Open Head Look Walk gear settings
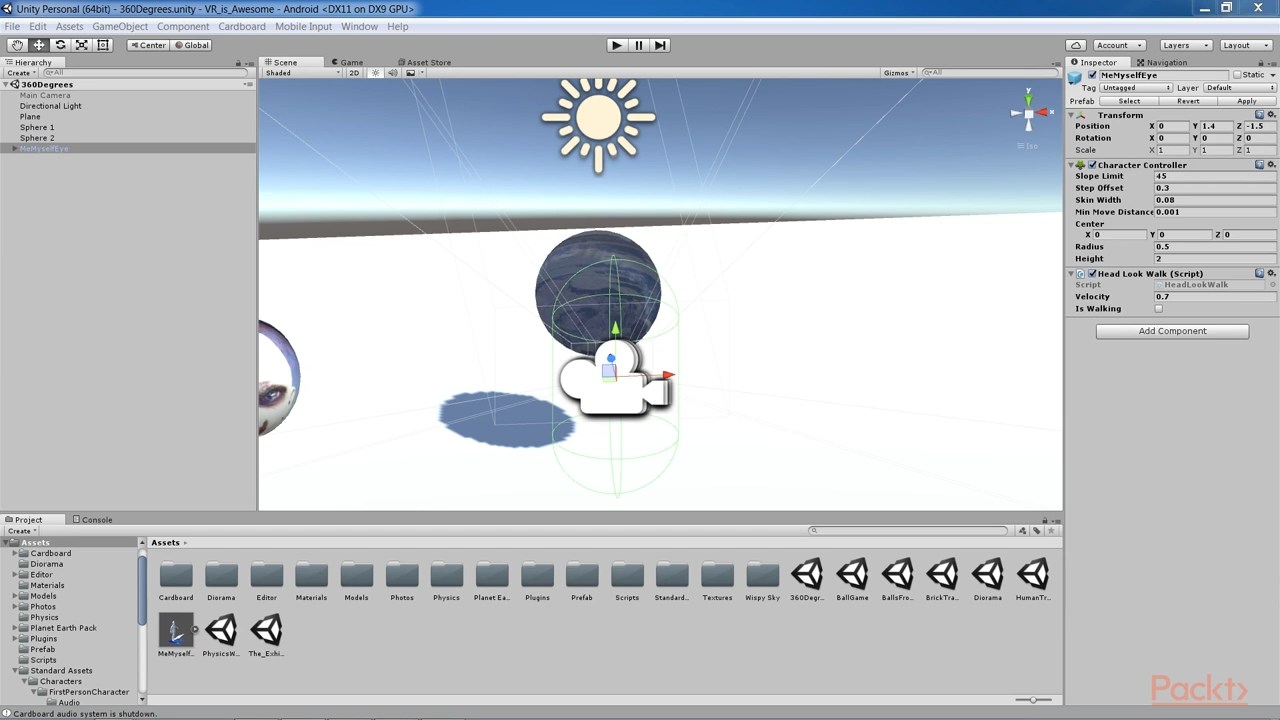This screenshot has height=720, width=1280. click(1271, 273)
